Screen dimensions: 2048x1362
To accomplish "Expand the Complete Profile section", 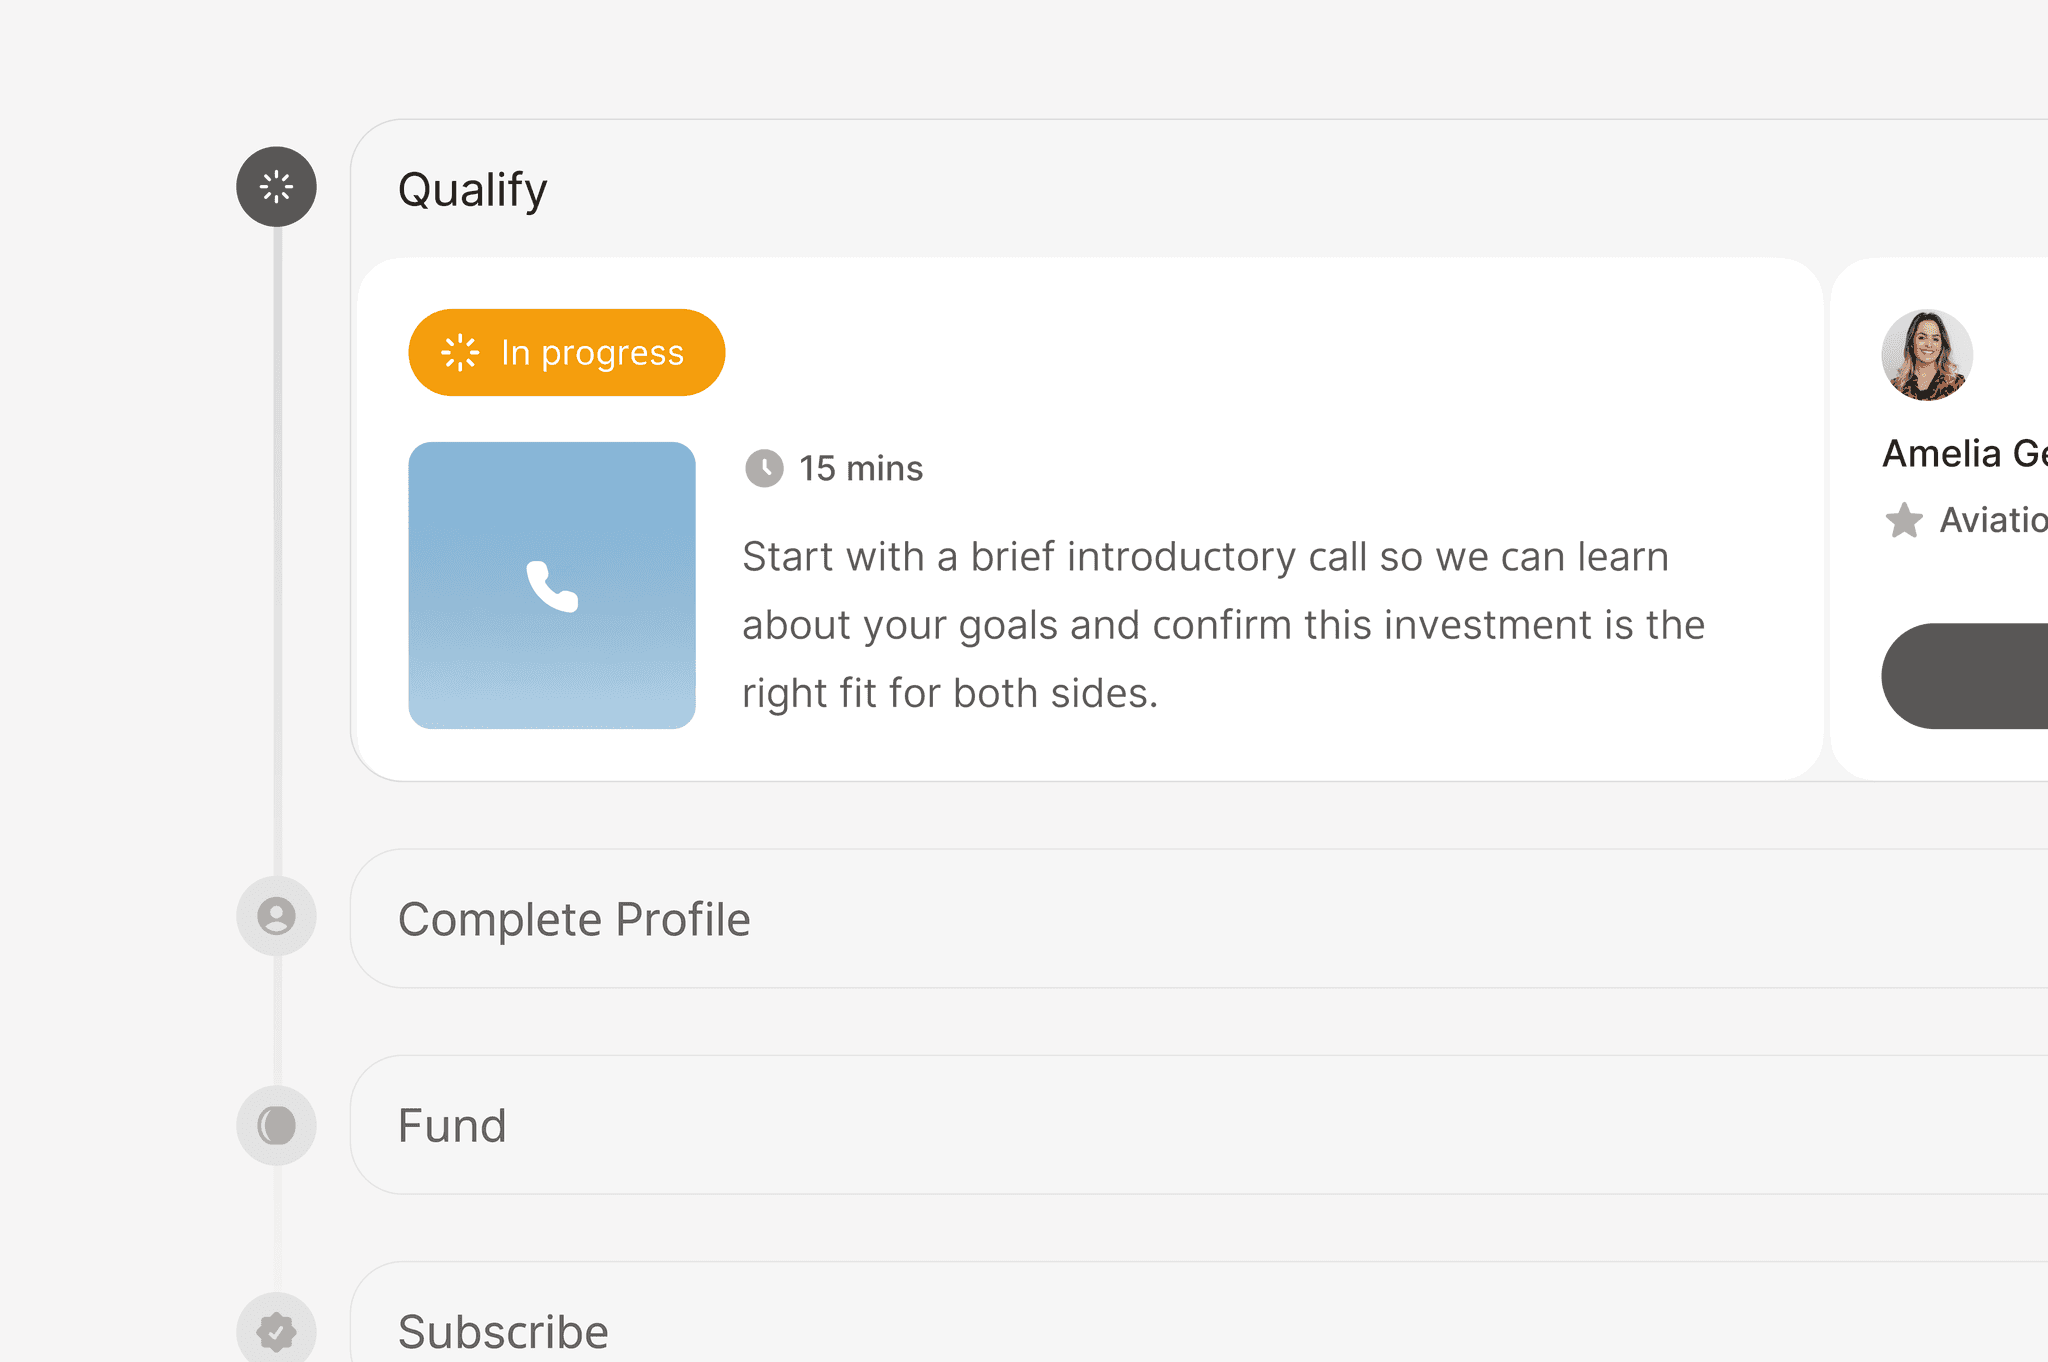I will click(x=1200, y=919).
